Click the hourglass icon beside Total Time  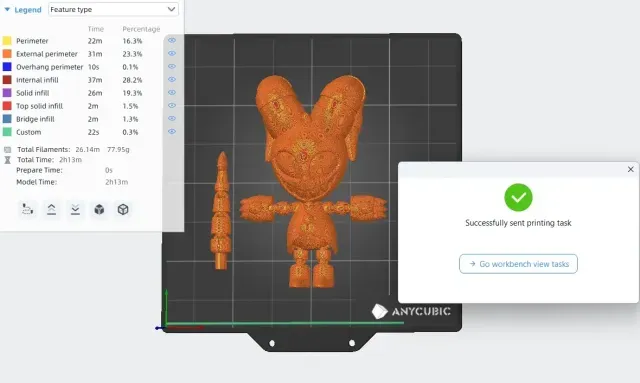(x=7, y=160)
